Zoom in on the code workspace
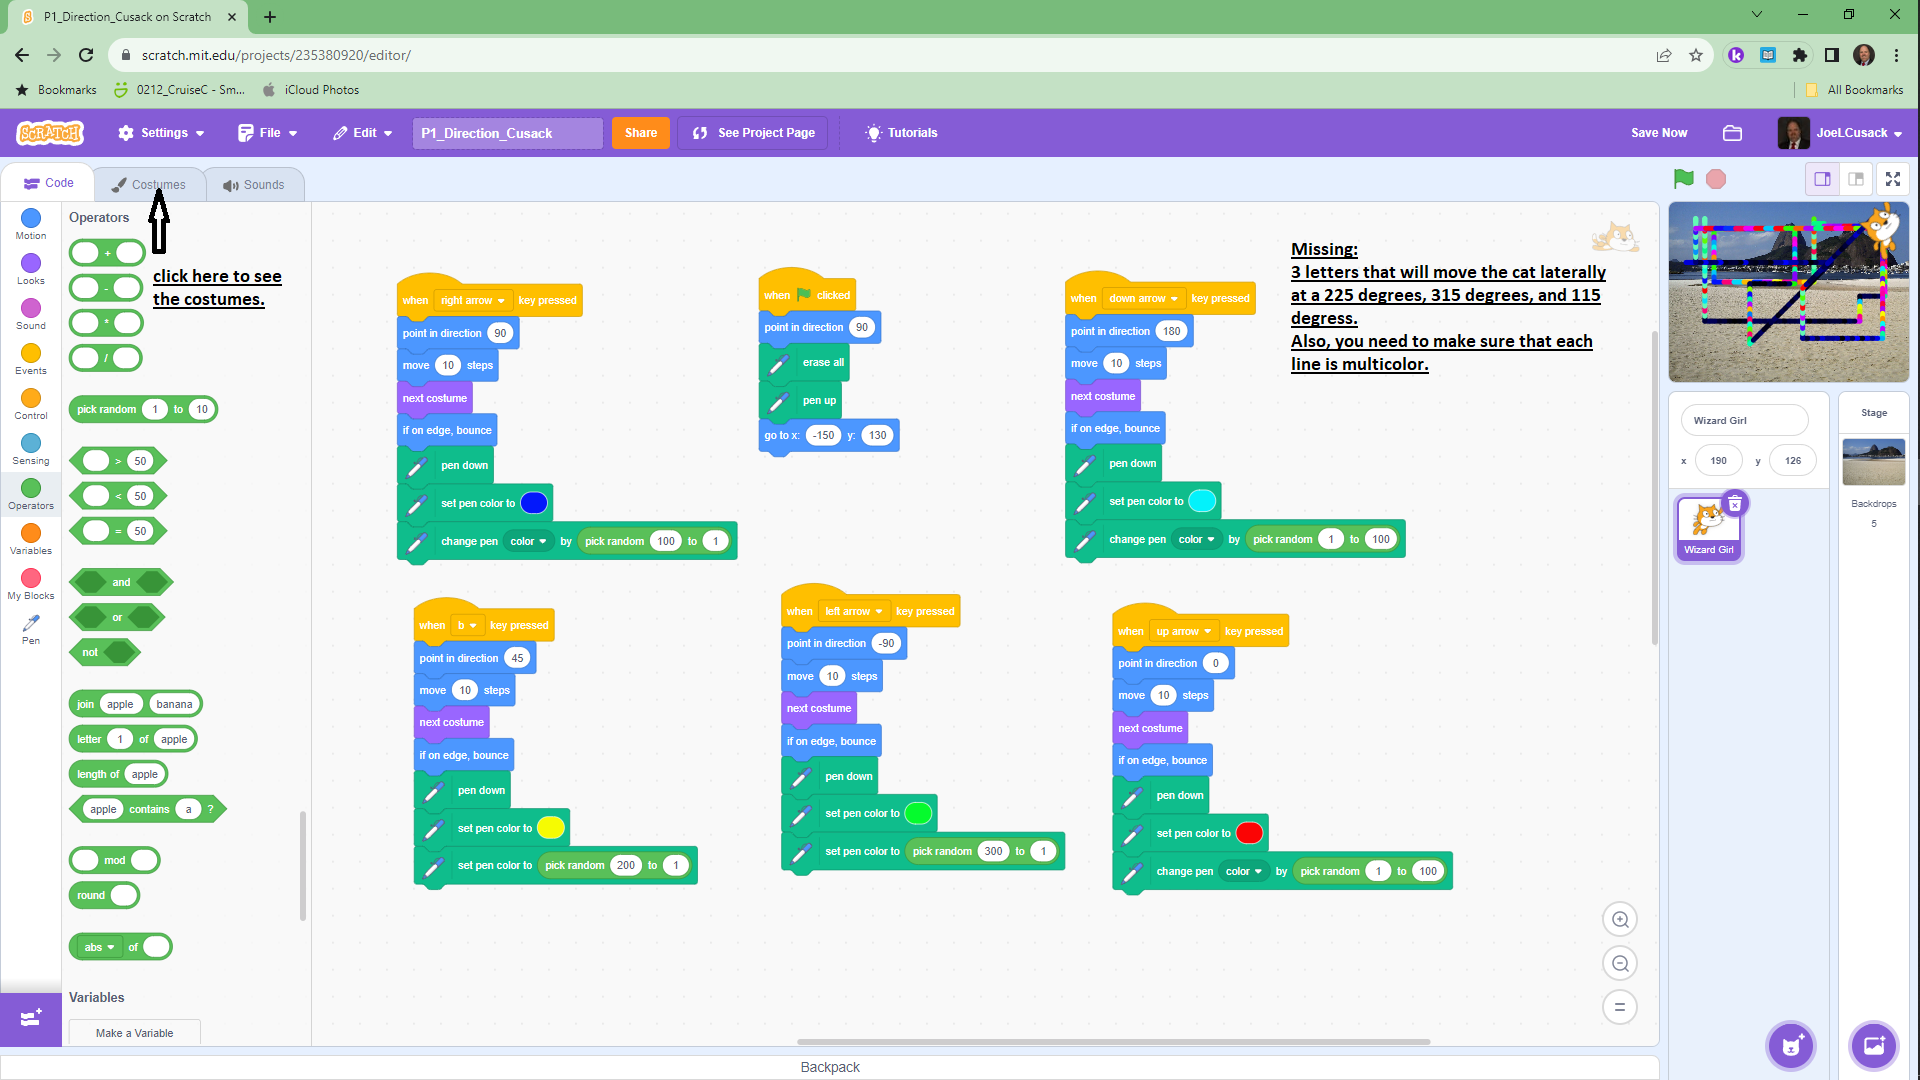 tap(1620, 920)
